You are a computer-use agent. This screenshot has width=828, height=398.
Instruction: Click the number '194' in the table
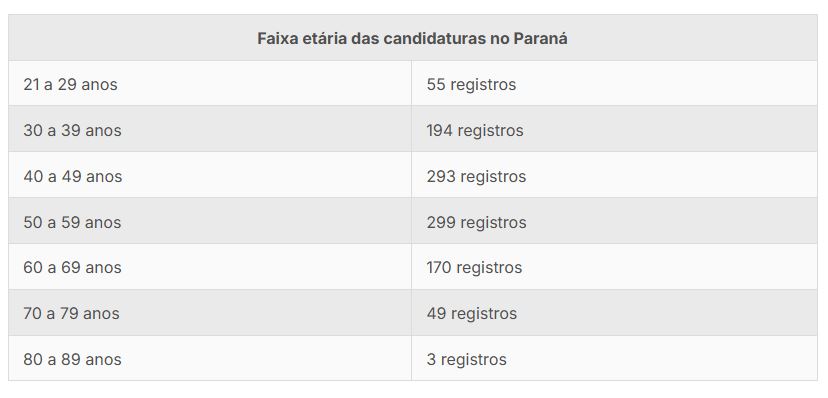pos(439,130)
